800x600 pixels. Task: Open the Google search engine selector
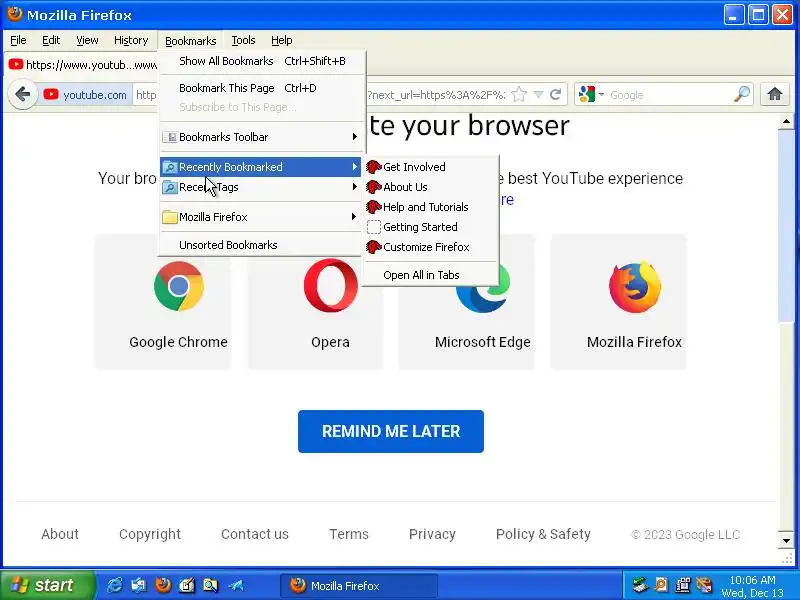pos(591,94)
